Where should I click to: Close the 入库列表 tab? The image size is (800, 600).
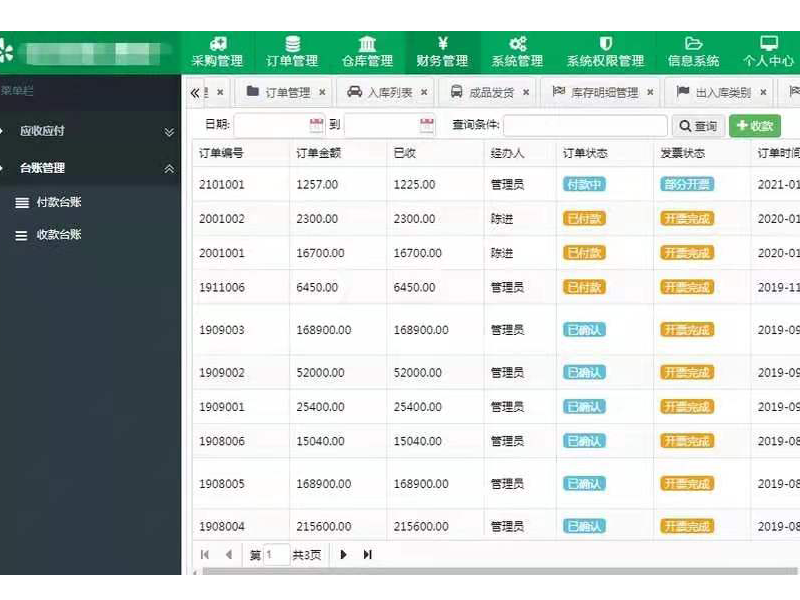click(x=424, y=92)
